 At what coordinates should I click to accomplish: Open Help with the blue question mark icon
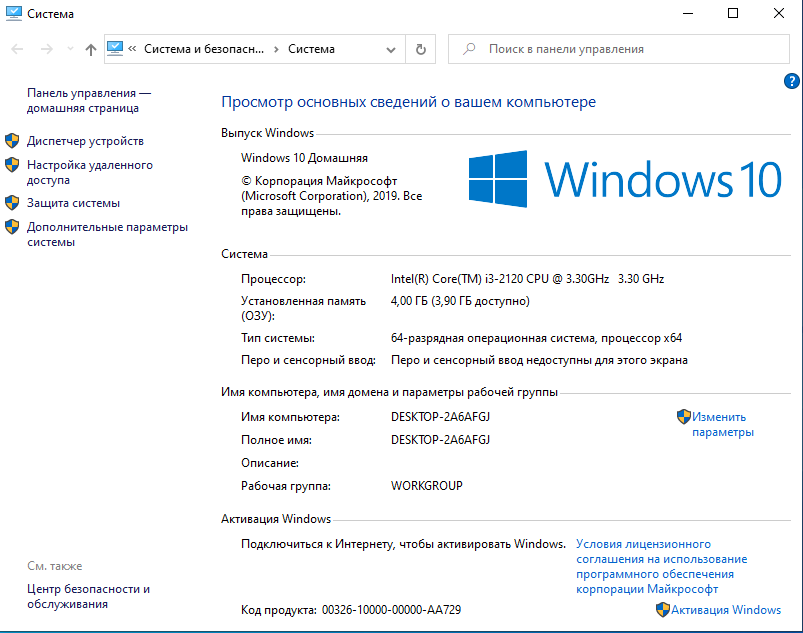[791, 81]
